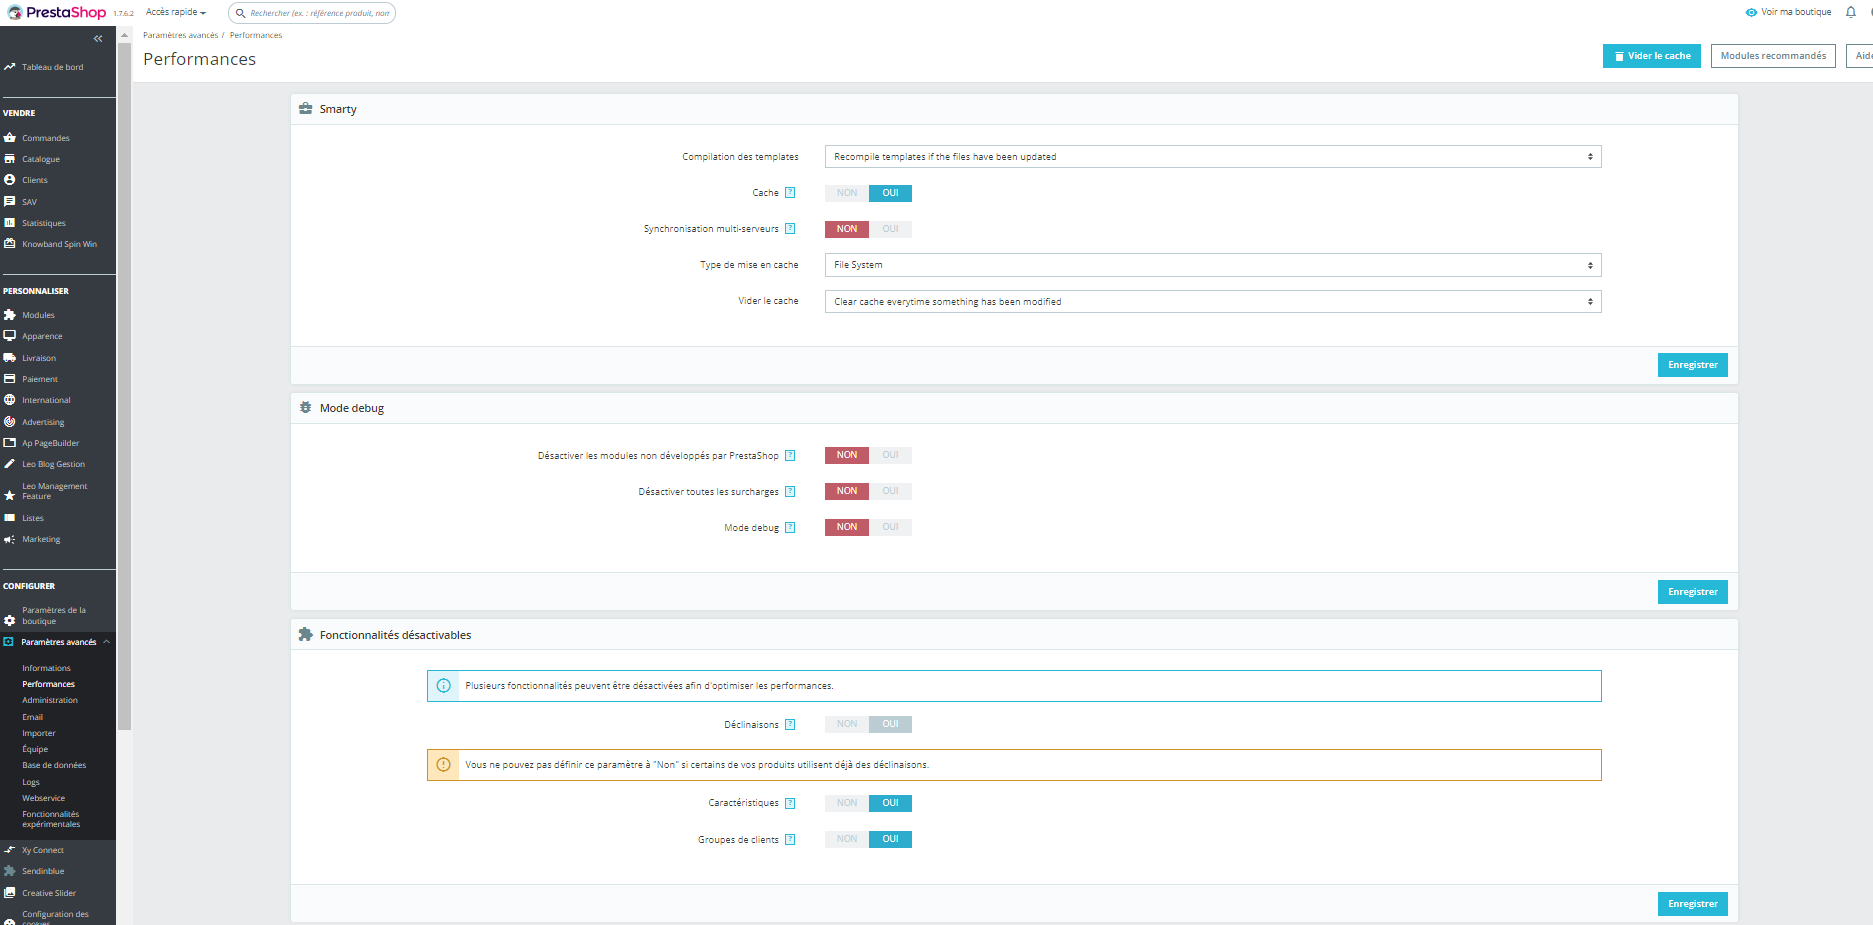Click help icon beside Caractéristiques

point(790,803)
